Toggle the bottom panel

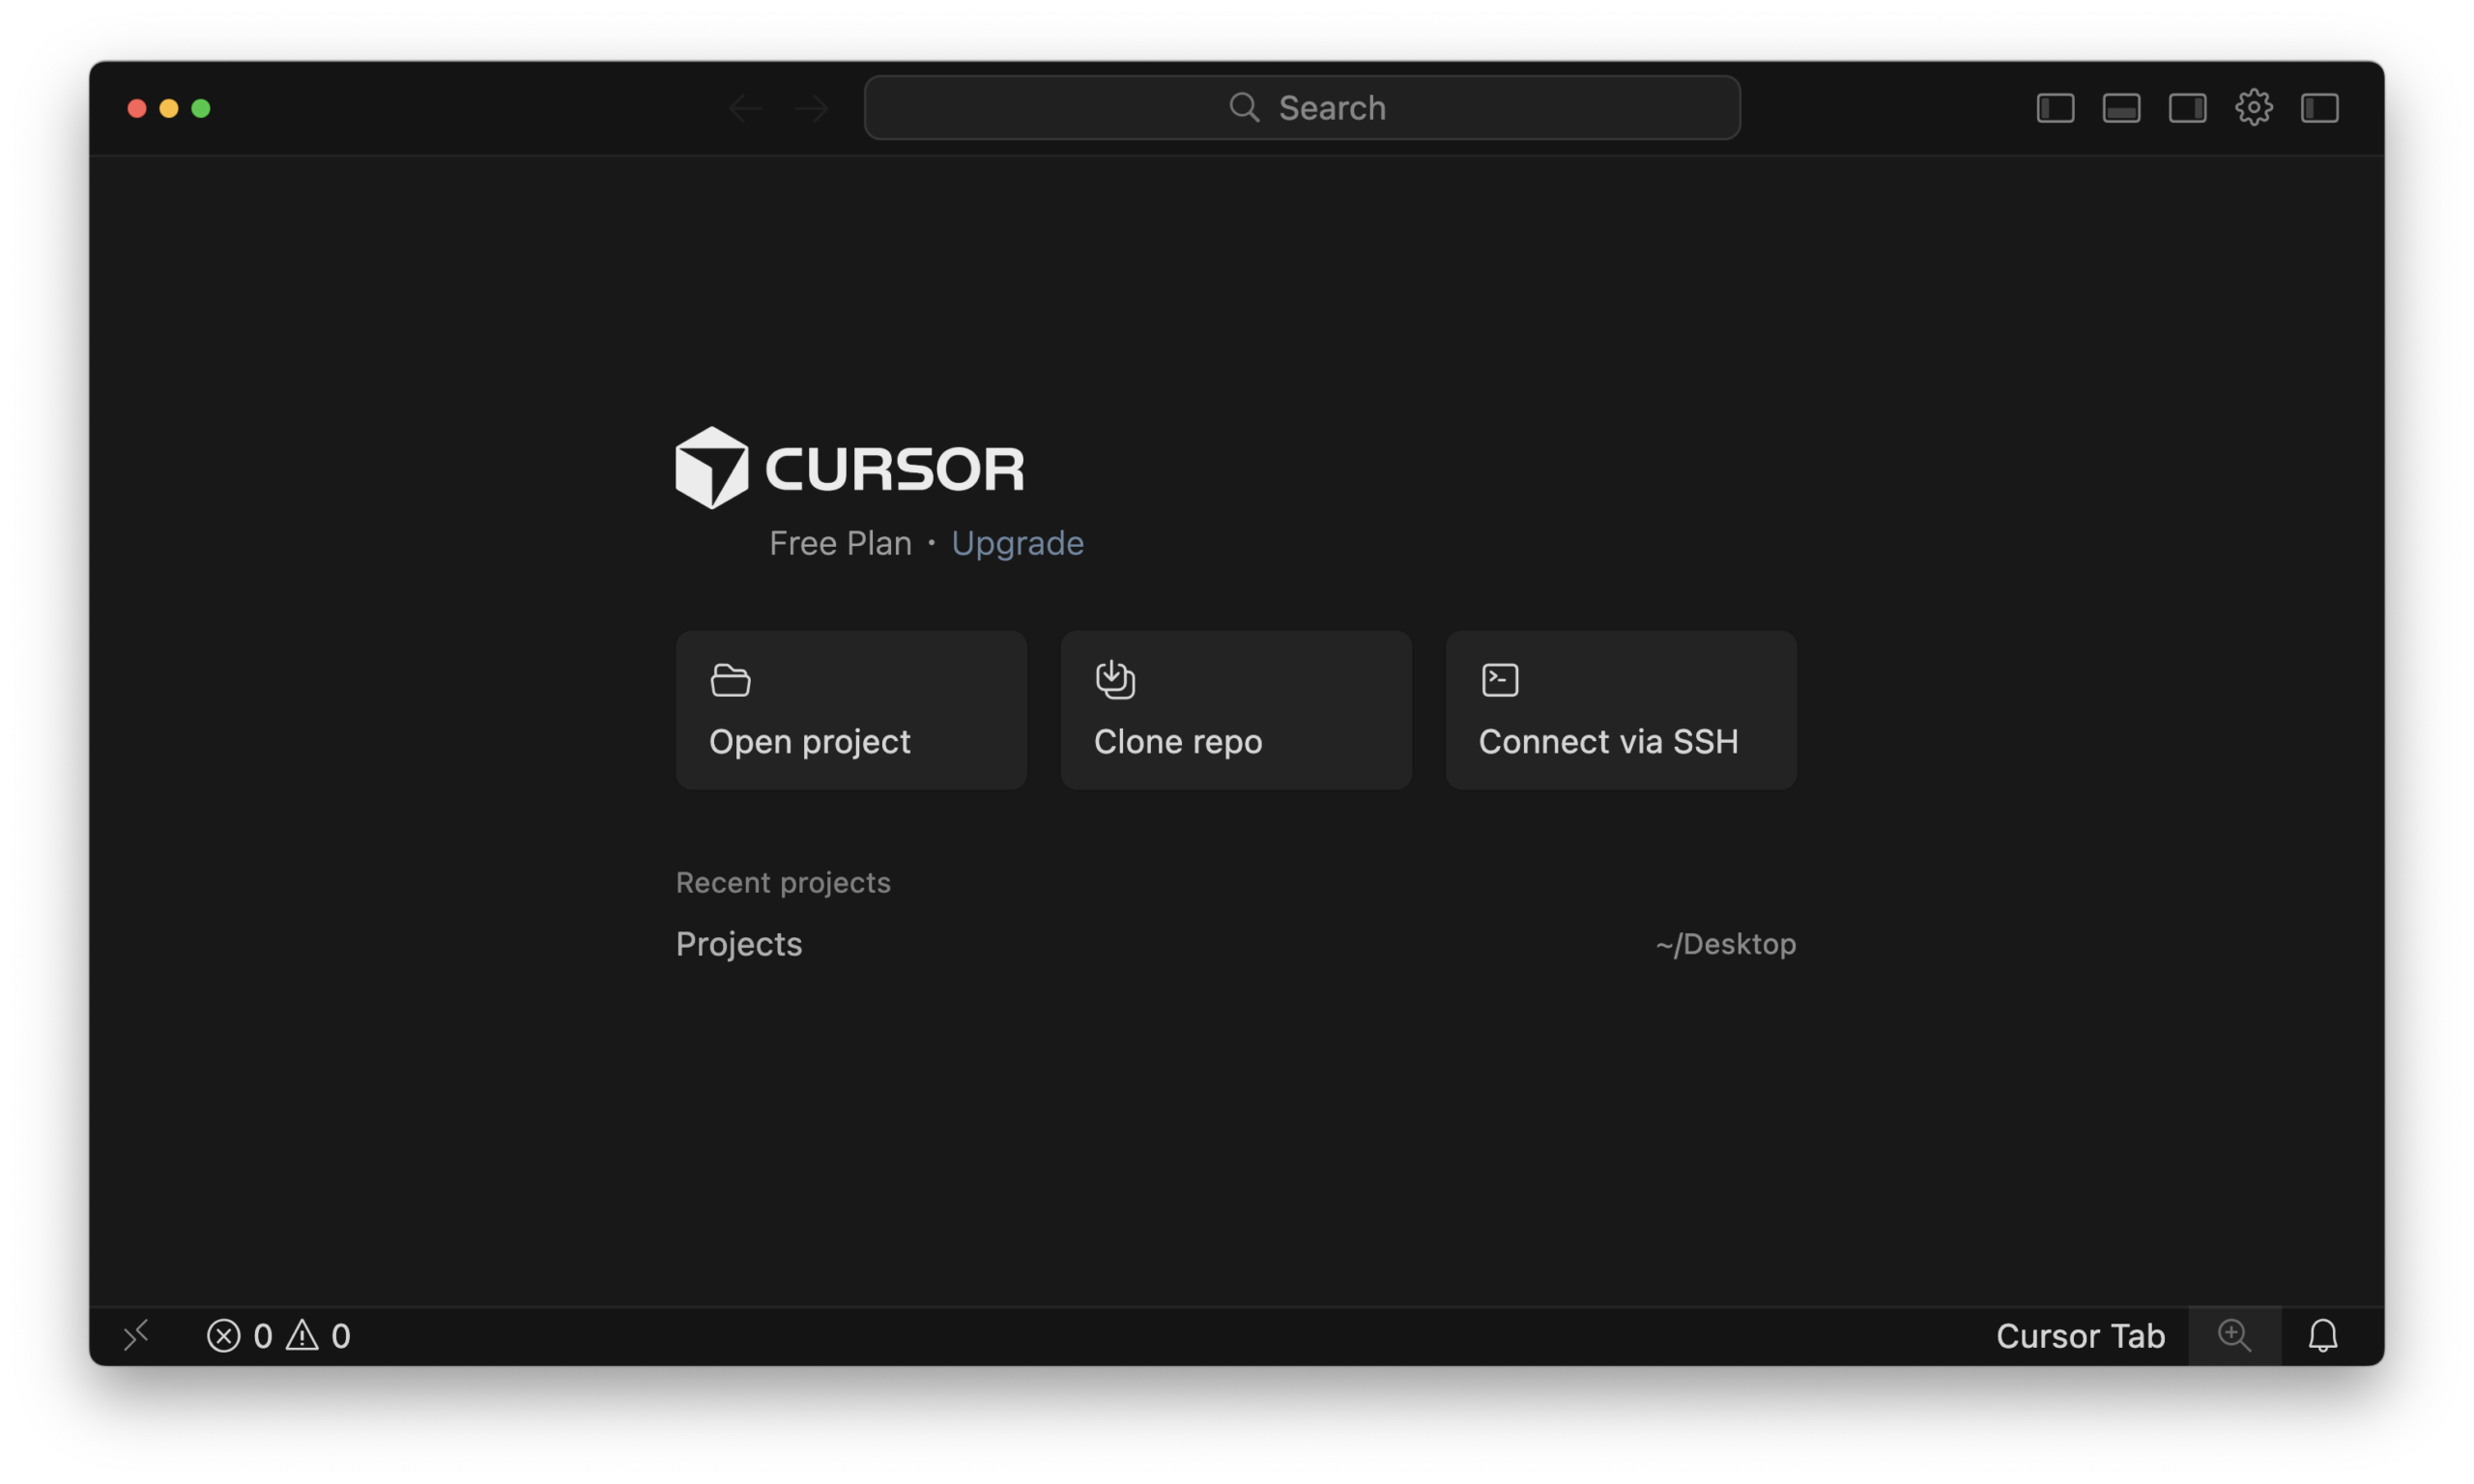coord(2121,107)
